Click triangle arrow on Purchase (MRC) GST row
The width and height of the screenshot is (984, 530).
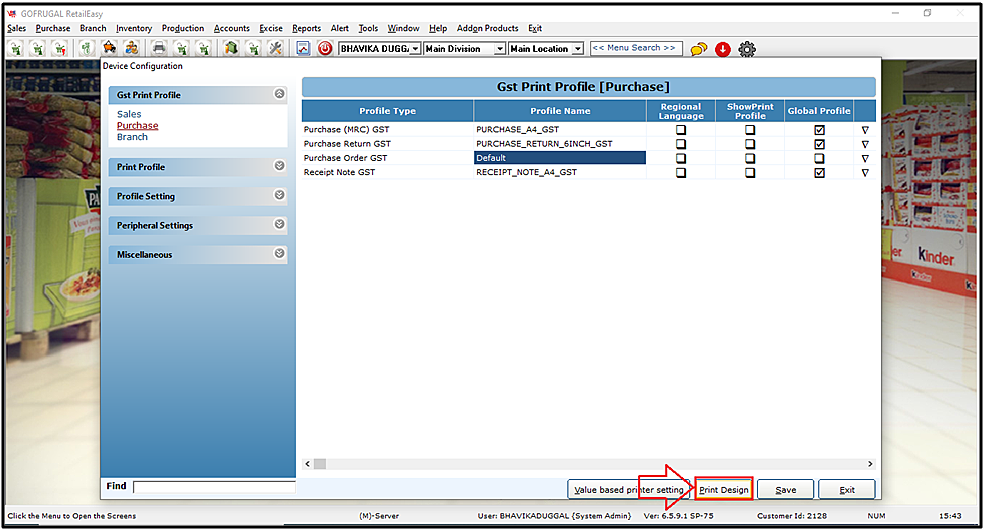(x=865, y=130)
